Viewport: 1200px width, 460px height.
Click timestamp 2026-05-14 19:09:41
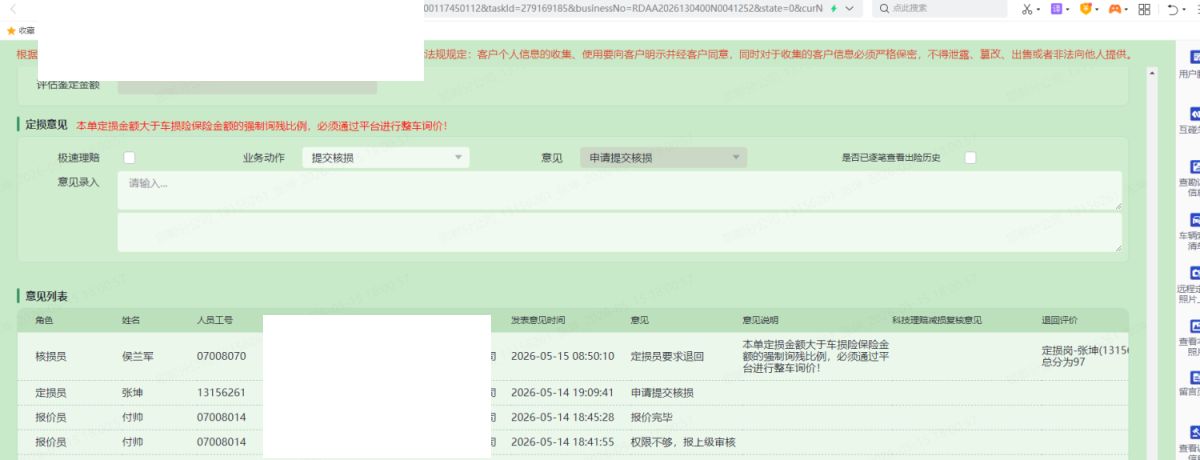[562, 393]
